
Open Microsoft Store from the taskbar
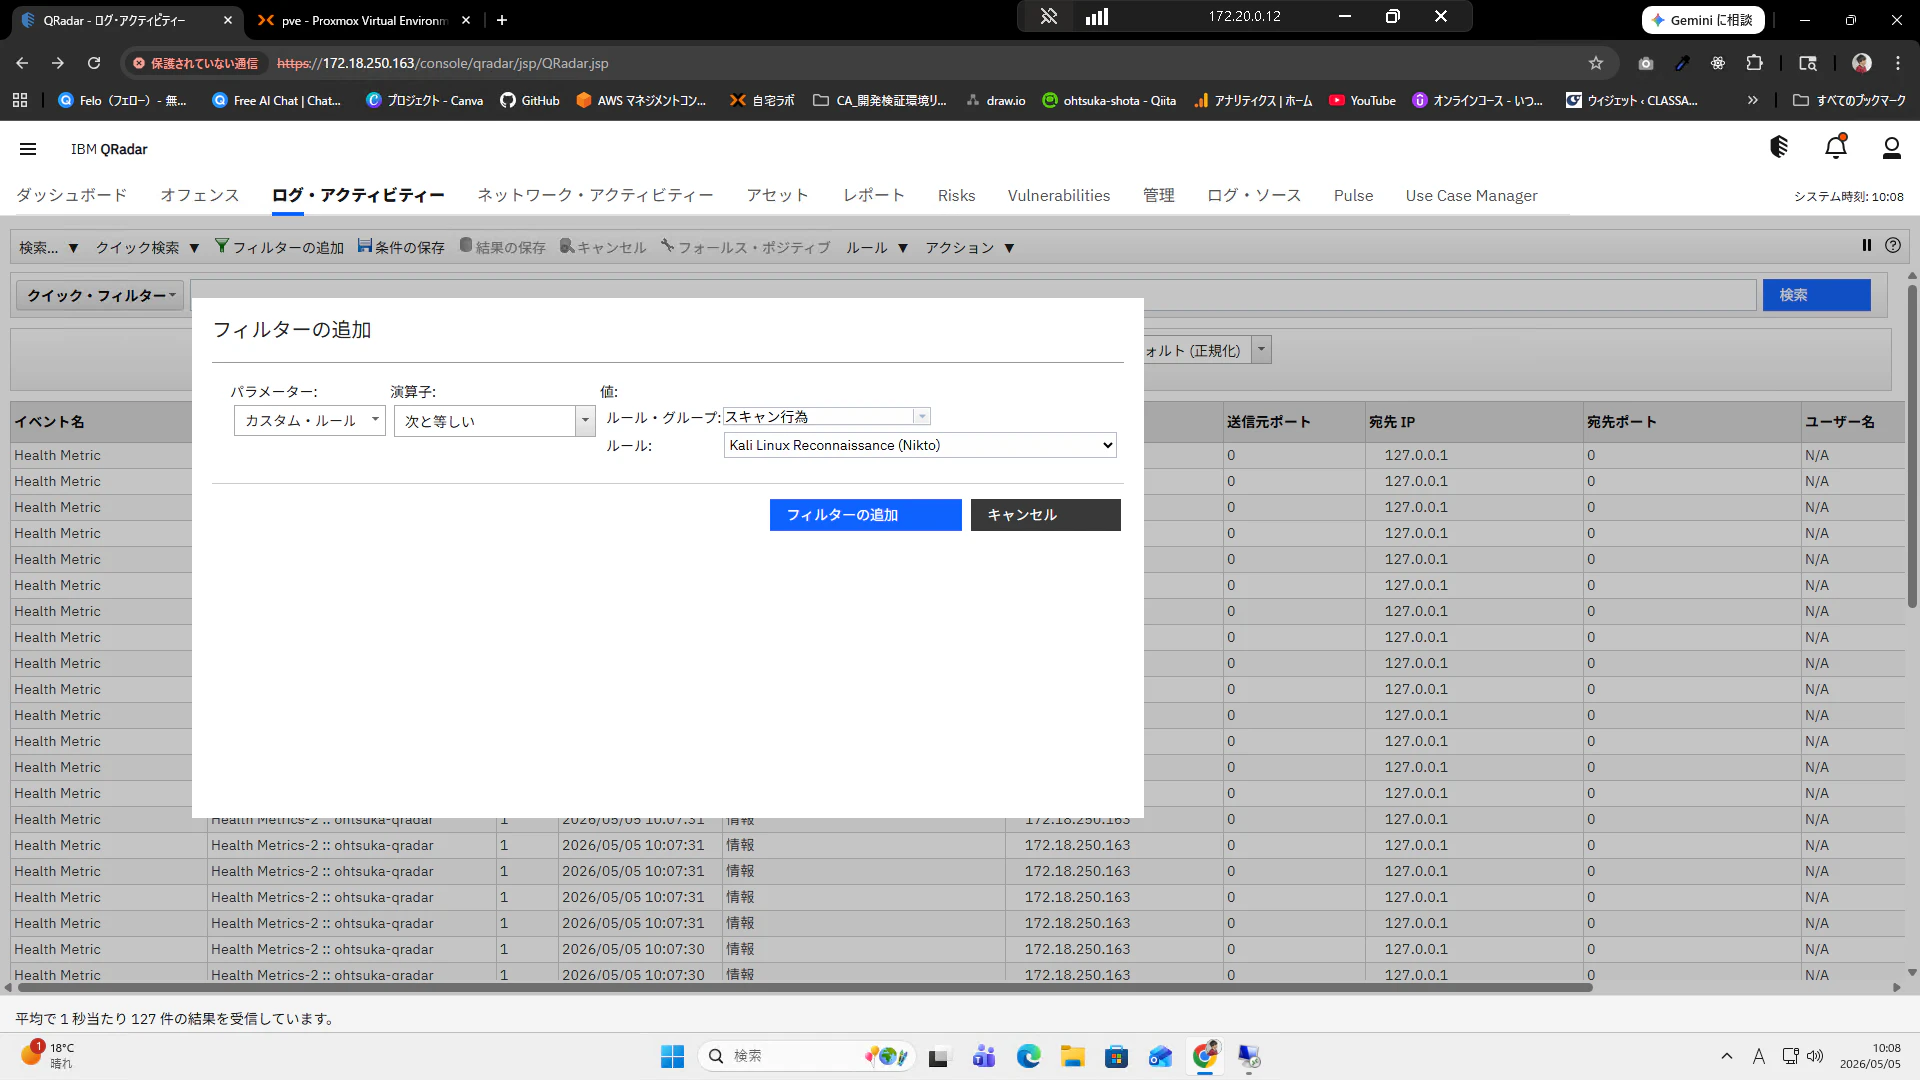[x=1116, y=1056]
